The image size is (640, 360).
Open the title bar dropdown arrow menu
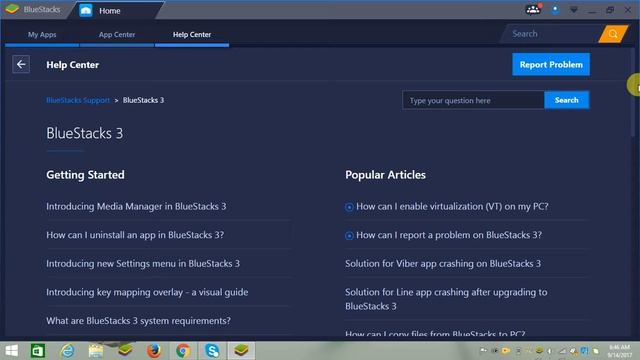click(573, 10)
